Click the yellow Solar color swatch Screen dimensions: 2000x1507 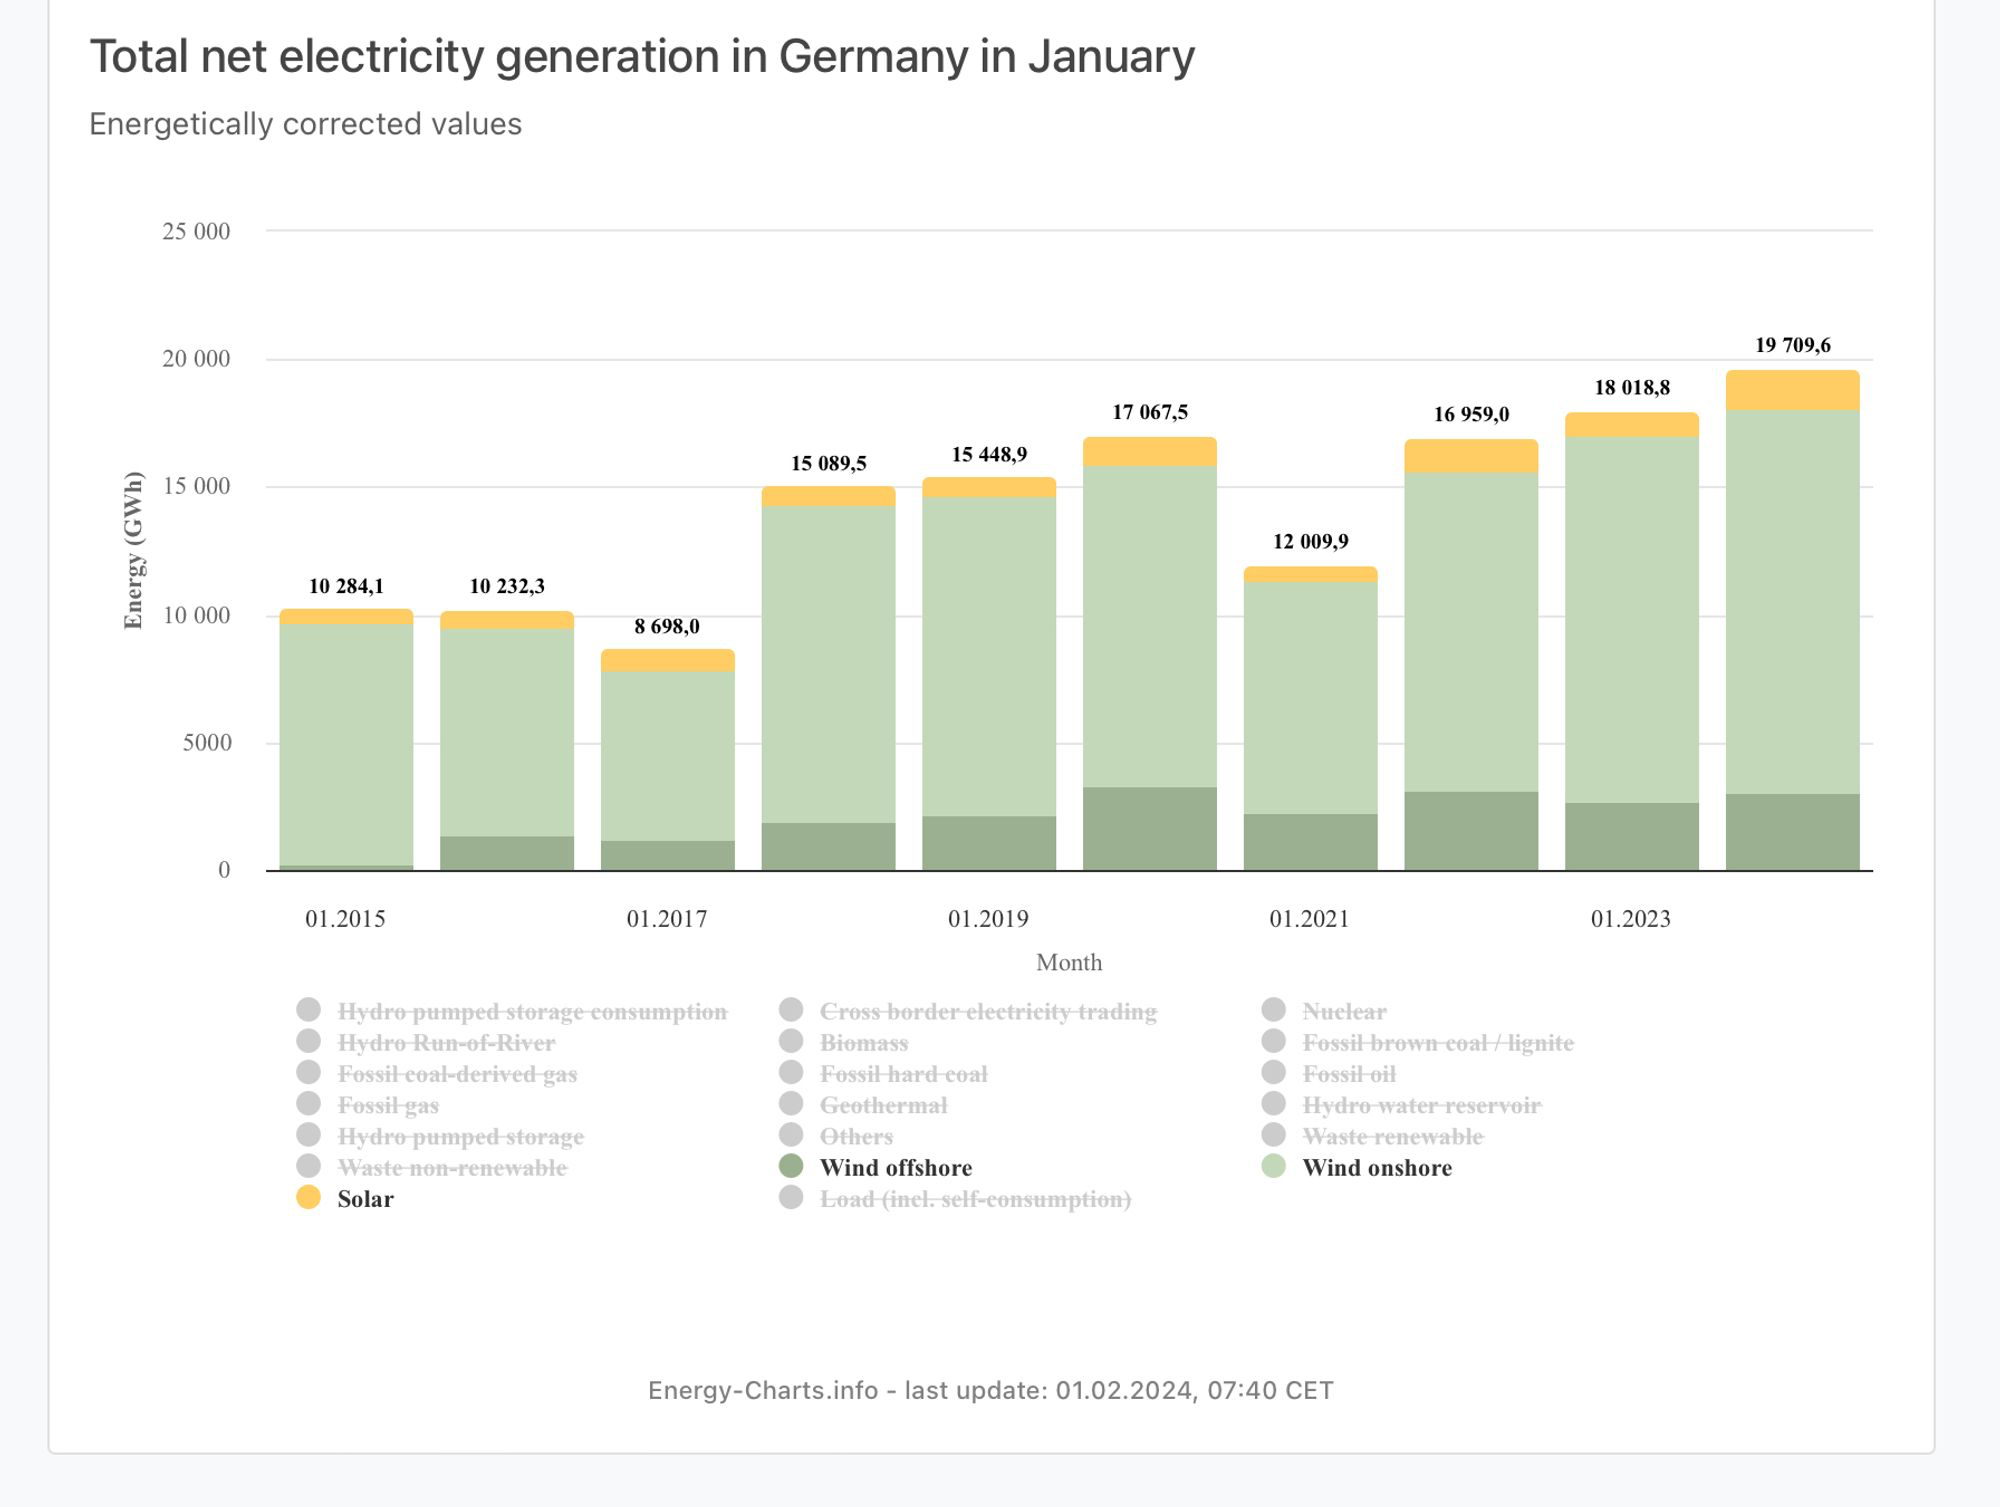pyautogui.click(x=309, y=1197)
